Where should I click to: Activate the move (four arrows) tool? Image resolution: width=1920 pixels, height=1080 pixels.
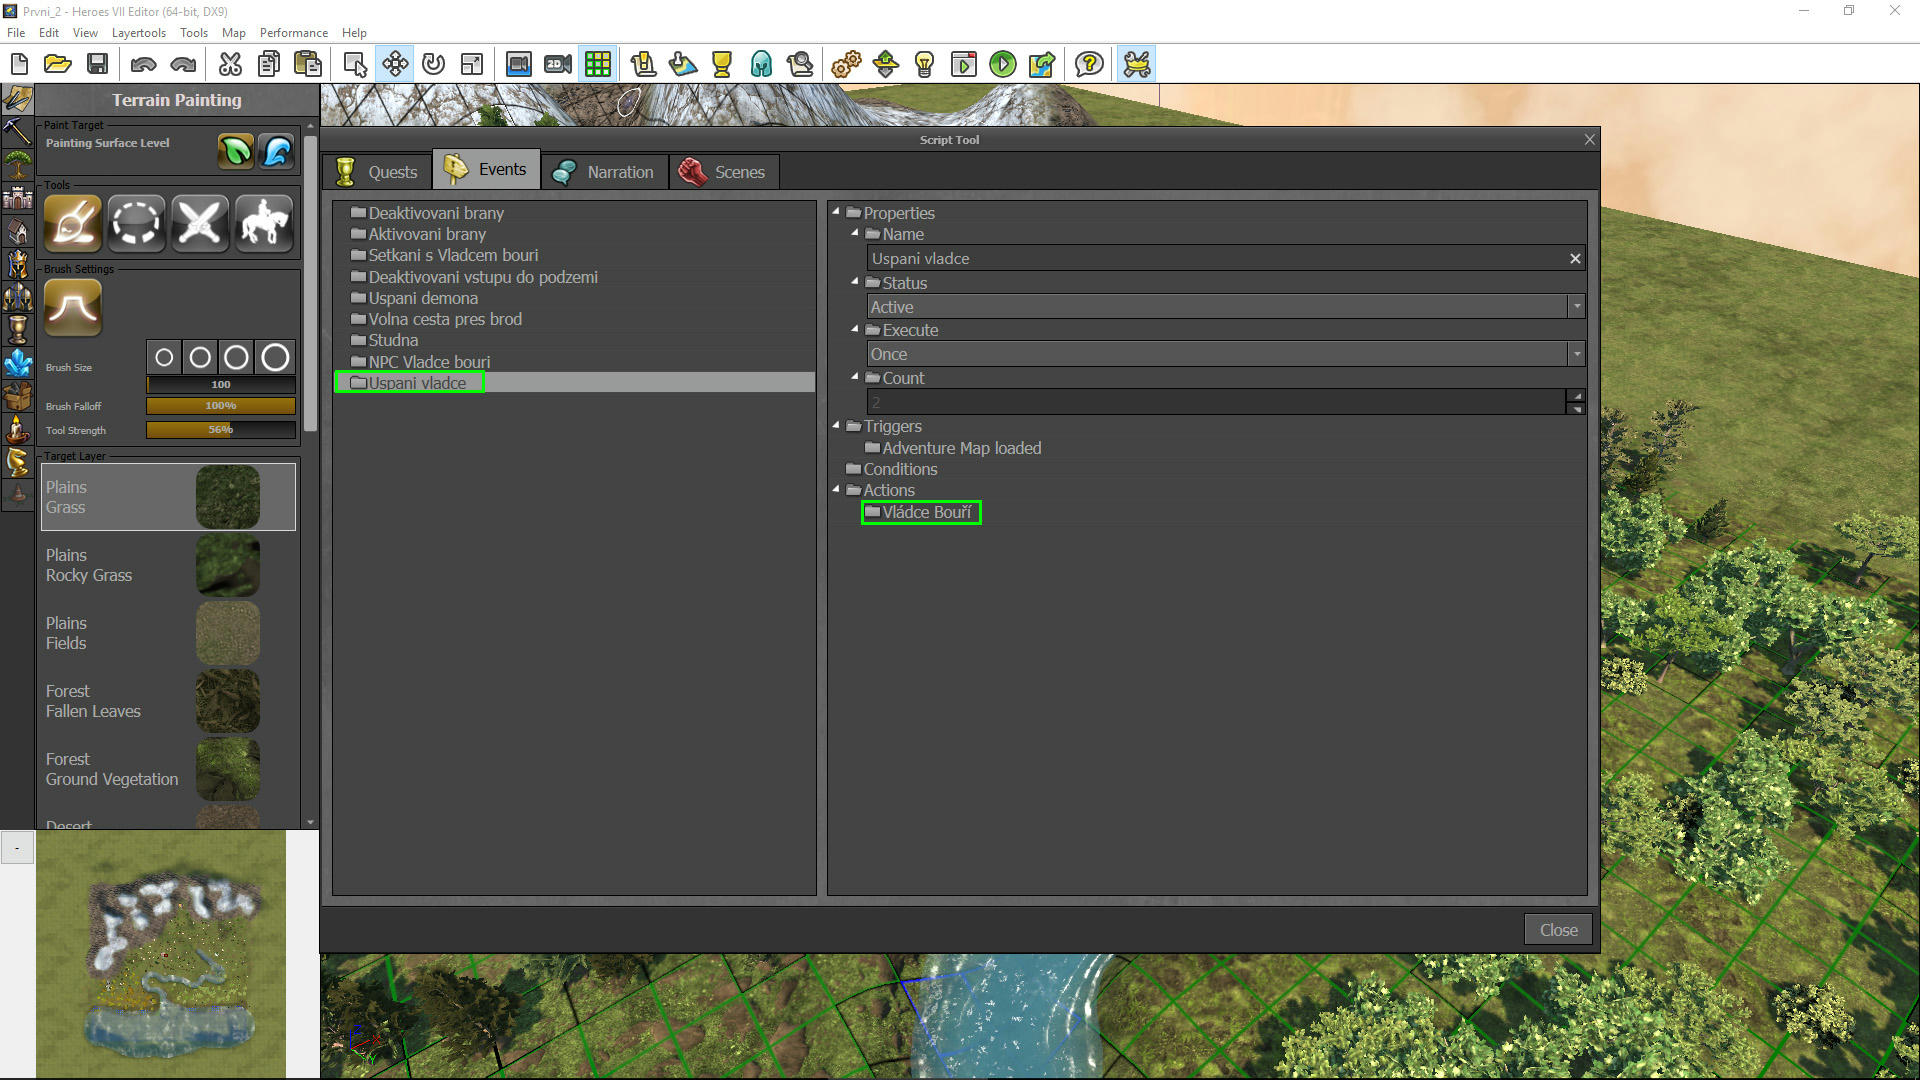click(x=395, y=64)
